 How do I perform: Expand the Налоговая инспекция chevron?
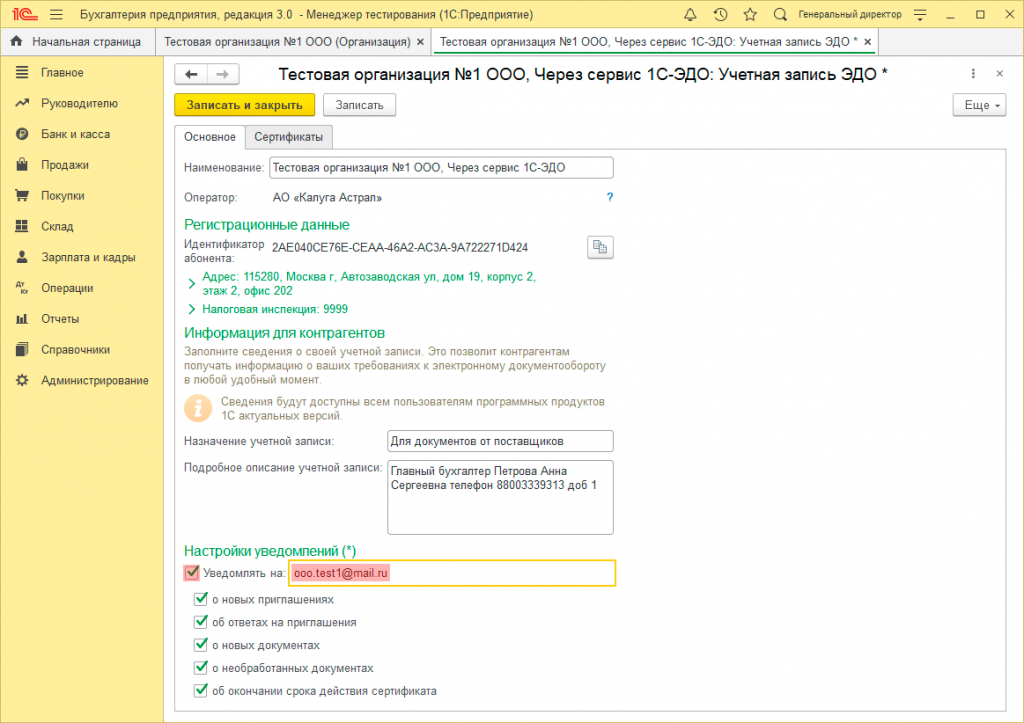coord(191,309)
